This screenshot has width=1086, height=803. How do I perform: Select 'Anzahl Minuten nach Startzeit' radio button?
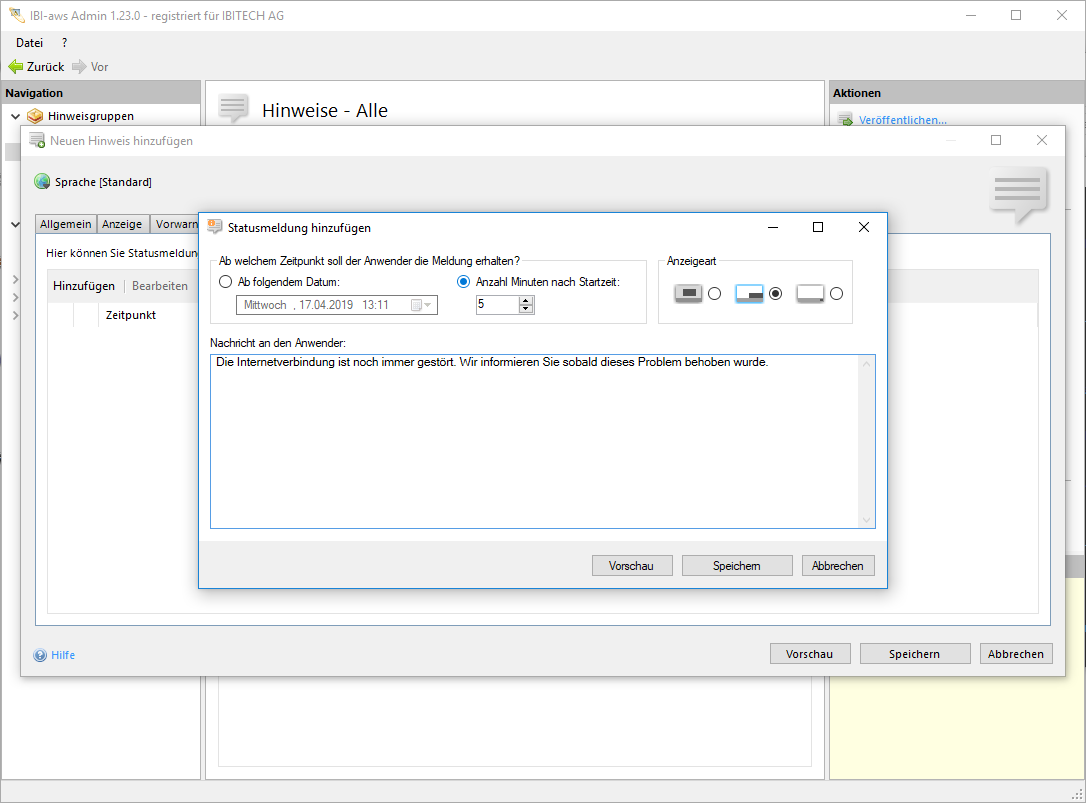pyautogui.click(x=463, y=282)
